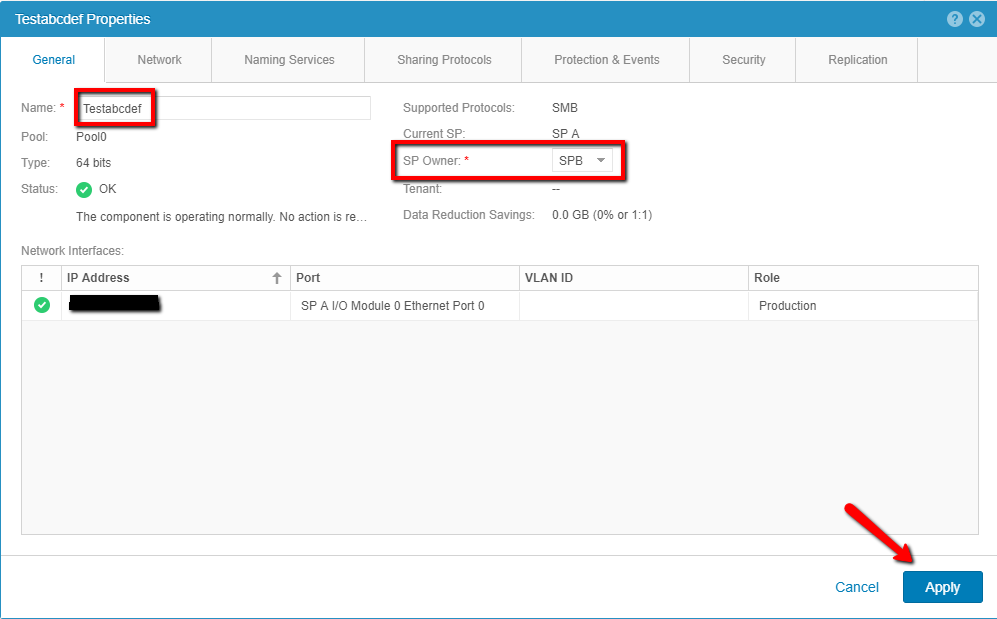Image resolution: width=997 pixels, height=619 pixels.
Task: Click the green OK status icon
Action: coord(84,188)
